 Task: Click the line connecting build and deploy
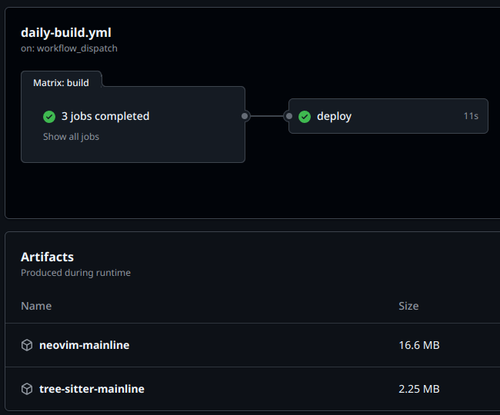tap(267, 116)
